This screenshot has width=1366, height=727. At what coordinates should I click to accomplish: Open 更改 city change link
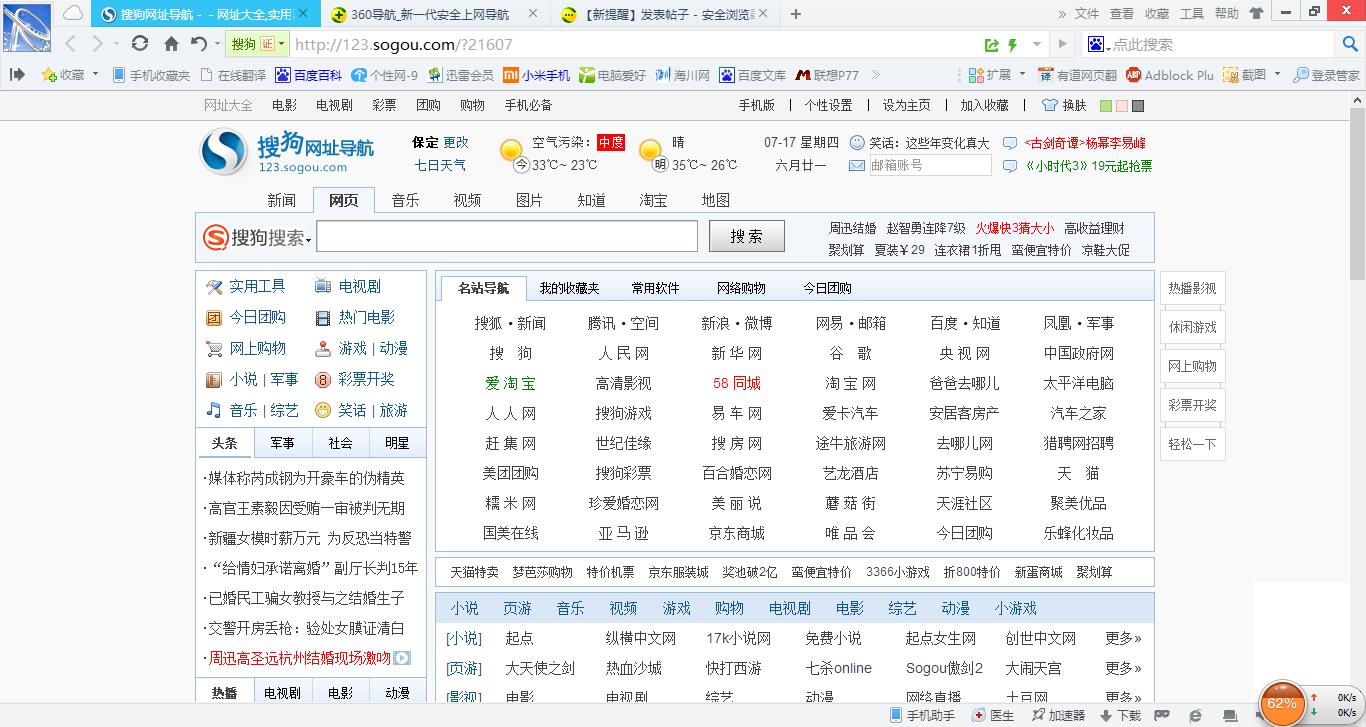pyautogui.click(x=456, y=142)
